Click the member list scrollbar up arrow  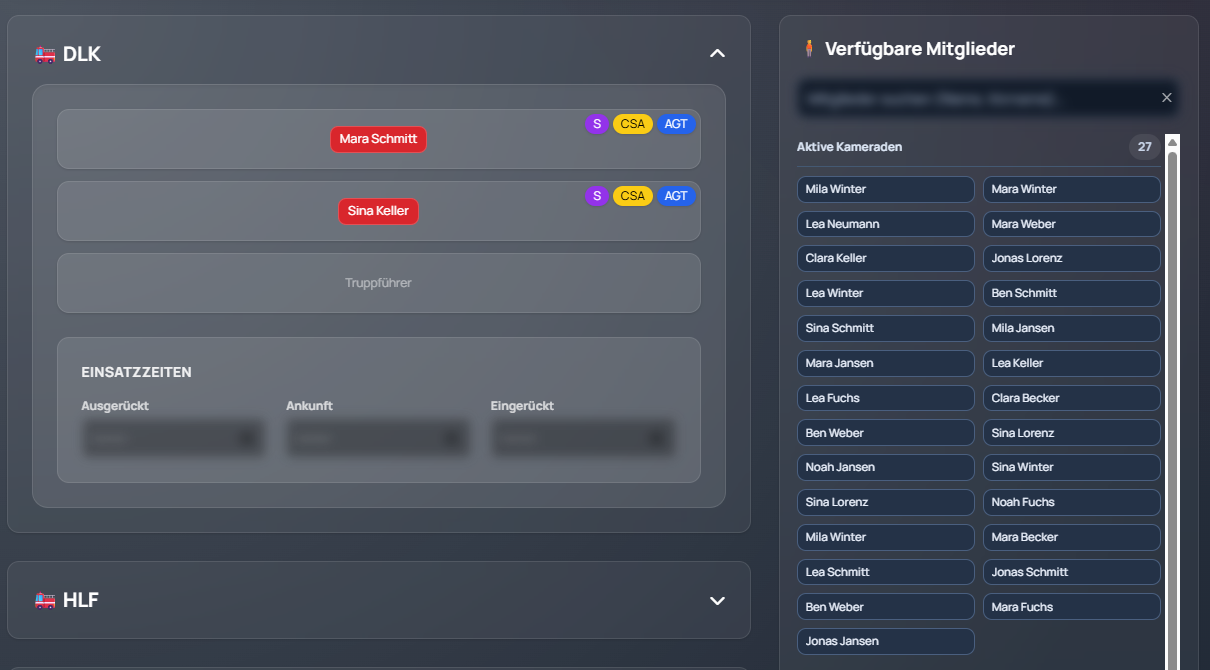(x=1172, y=142)
